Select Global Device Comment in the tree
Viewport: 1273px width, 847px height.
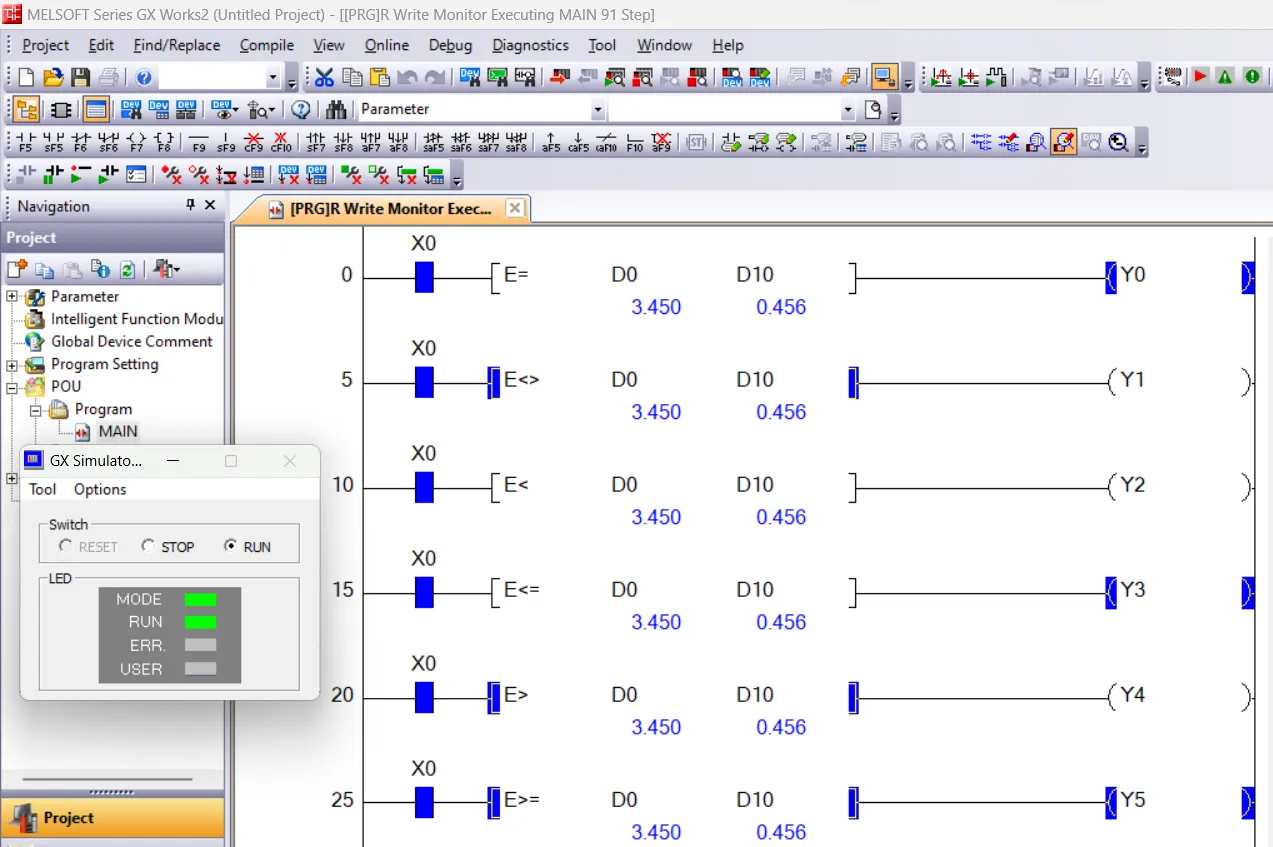132,342
